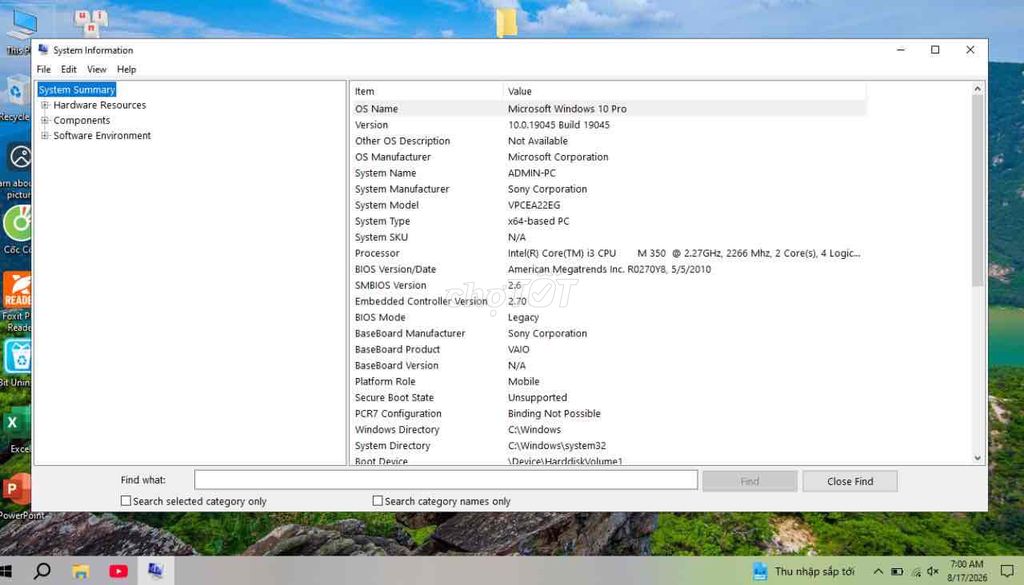Click the Find button

(750, 481)
